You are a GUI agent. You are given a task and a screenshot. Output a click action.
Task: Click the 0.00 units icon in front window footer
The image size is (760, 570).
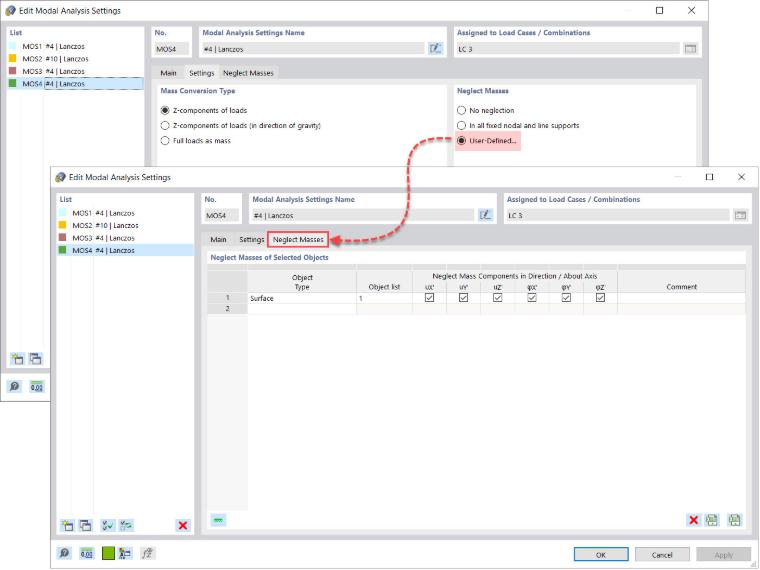pos(87,553)
